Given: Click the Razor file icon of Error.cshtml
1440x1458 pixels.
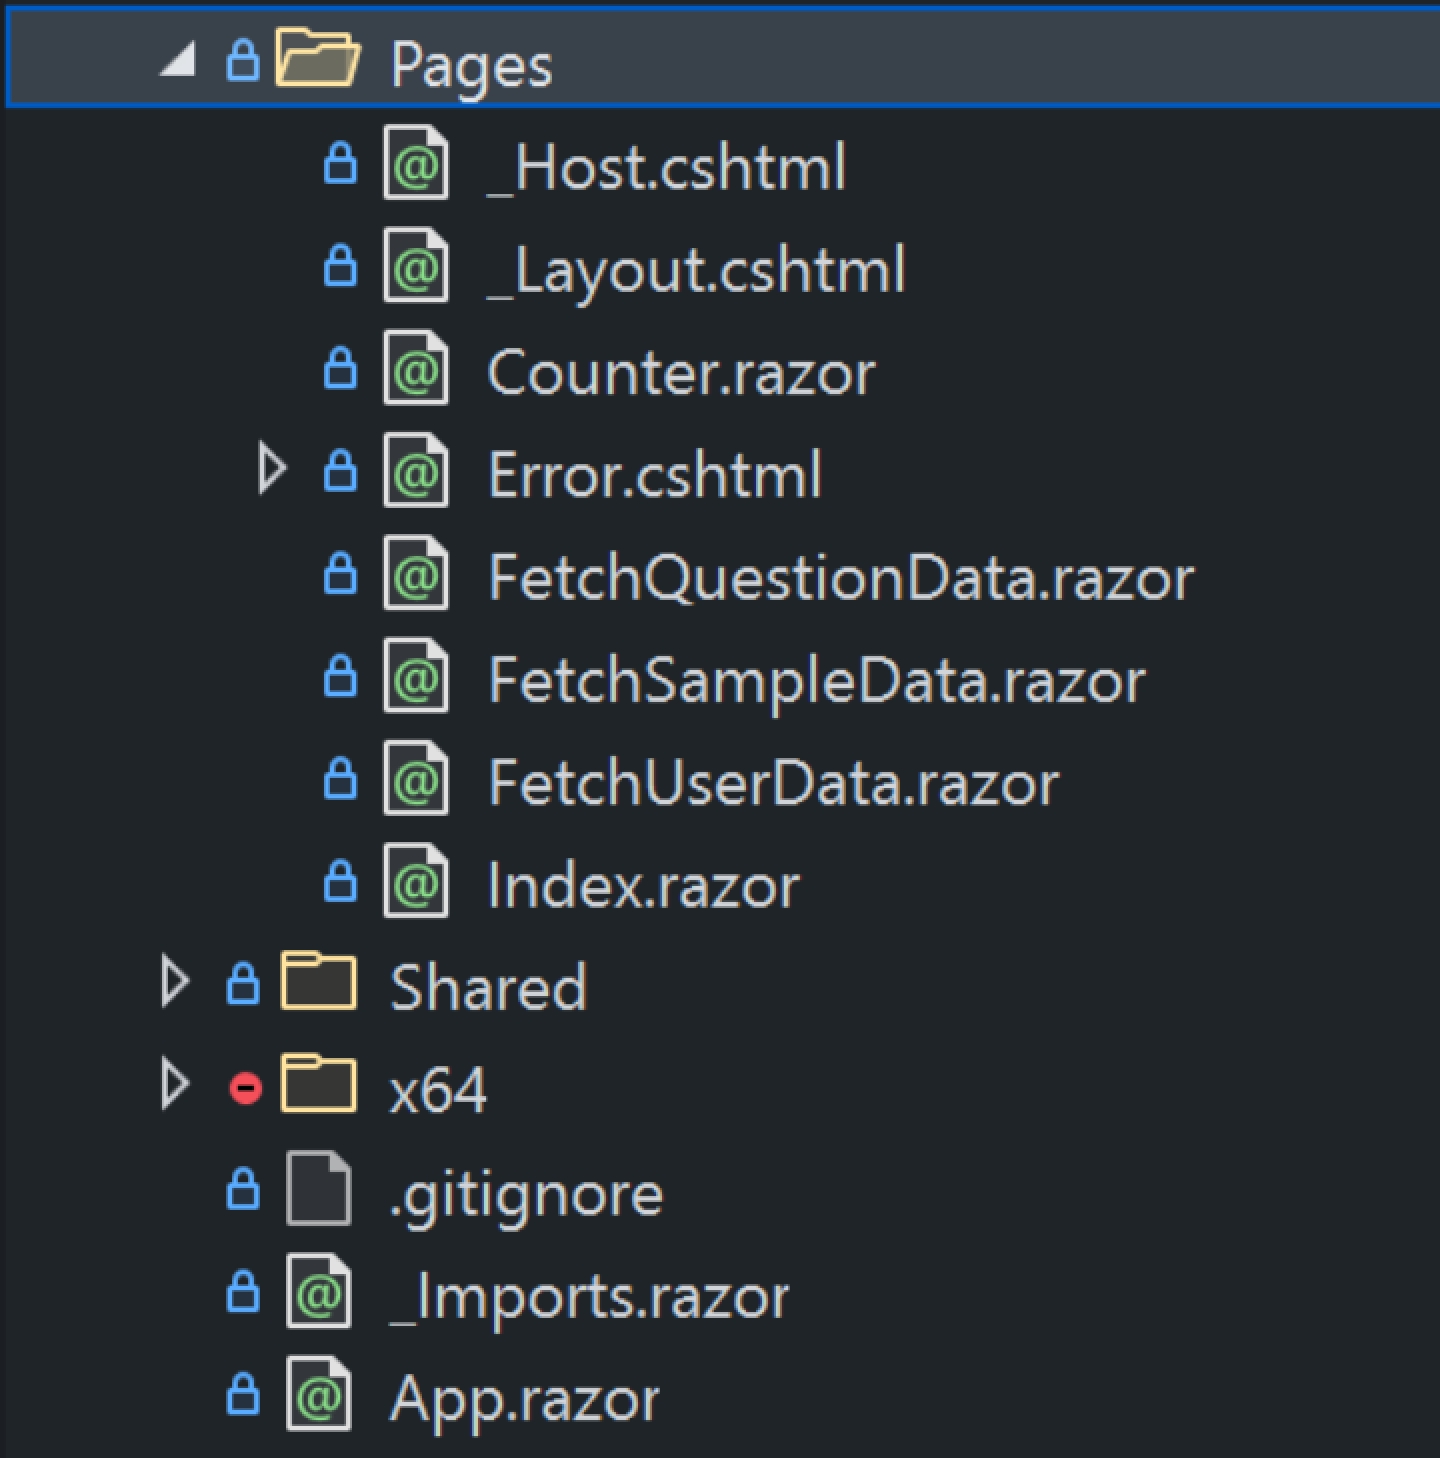Looking at the screenshot, I should point(416,471).
